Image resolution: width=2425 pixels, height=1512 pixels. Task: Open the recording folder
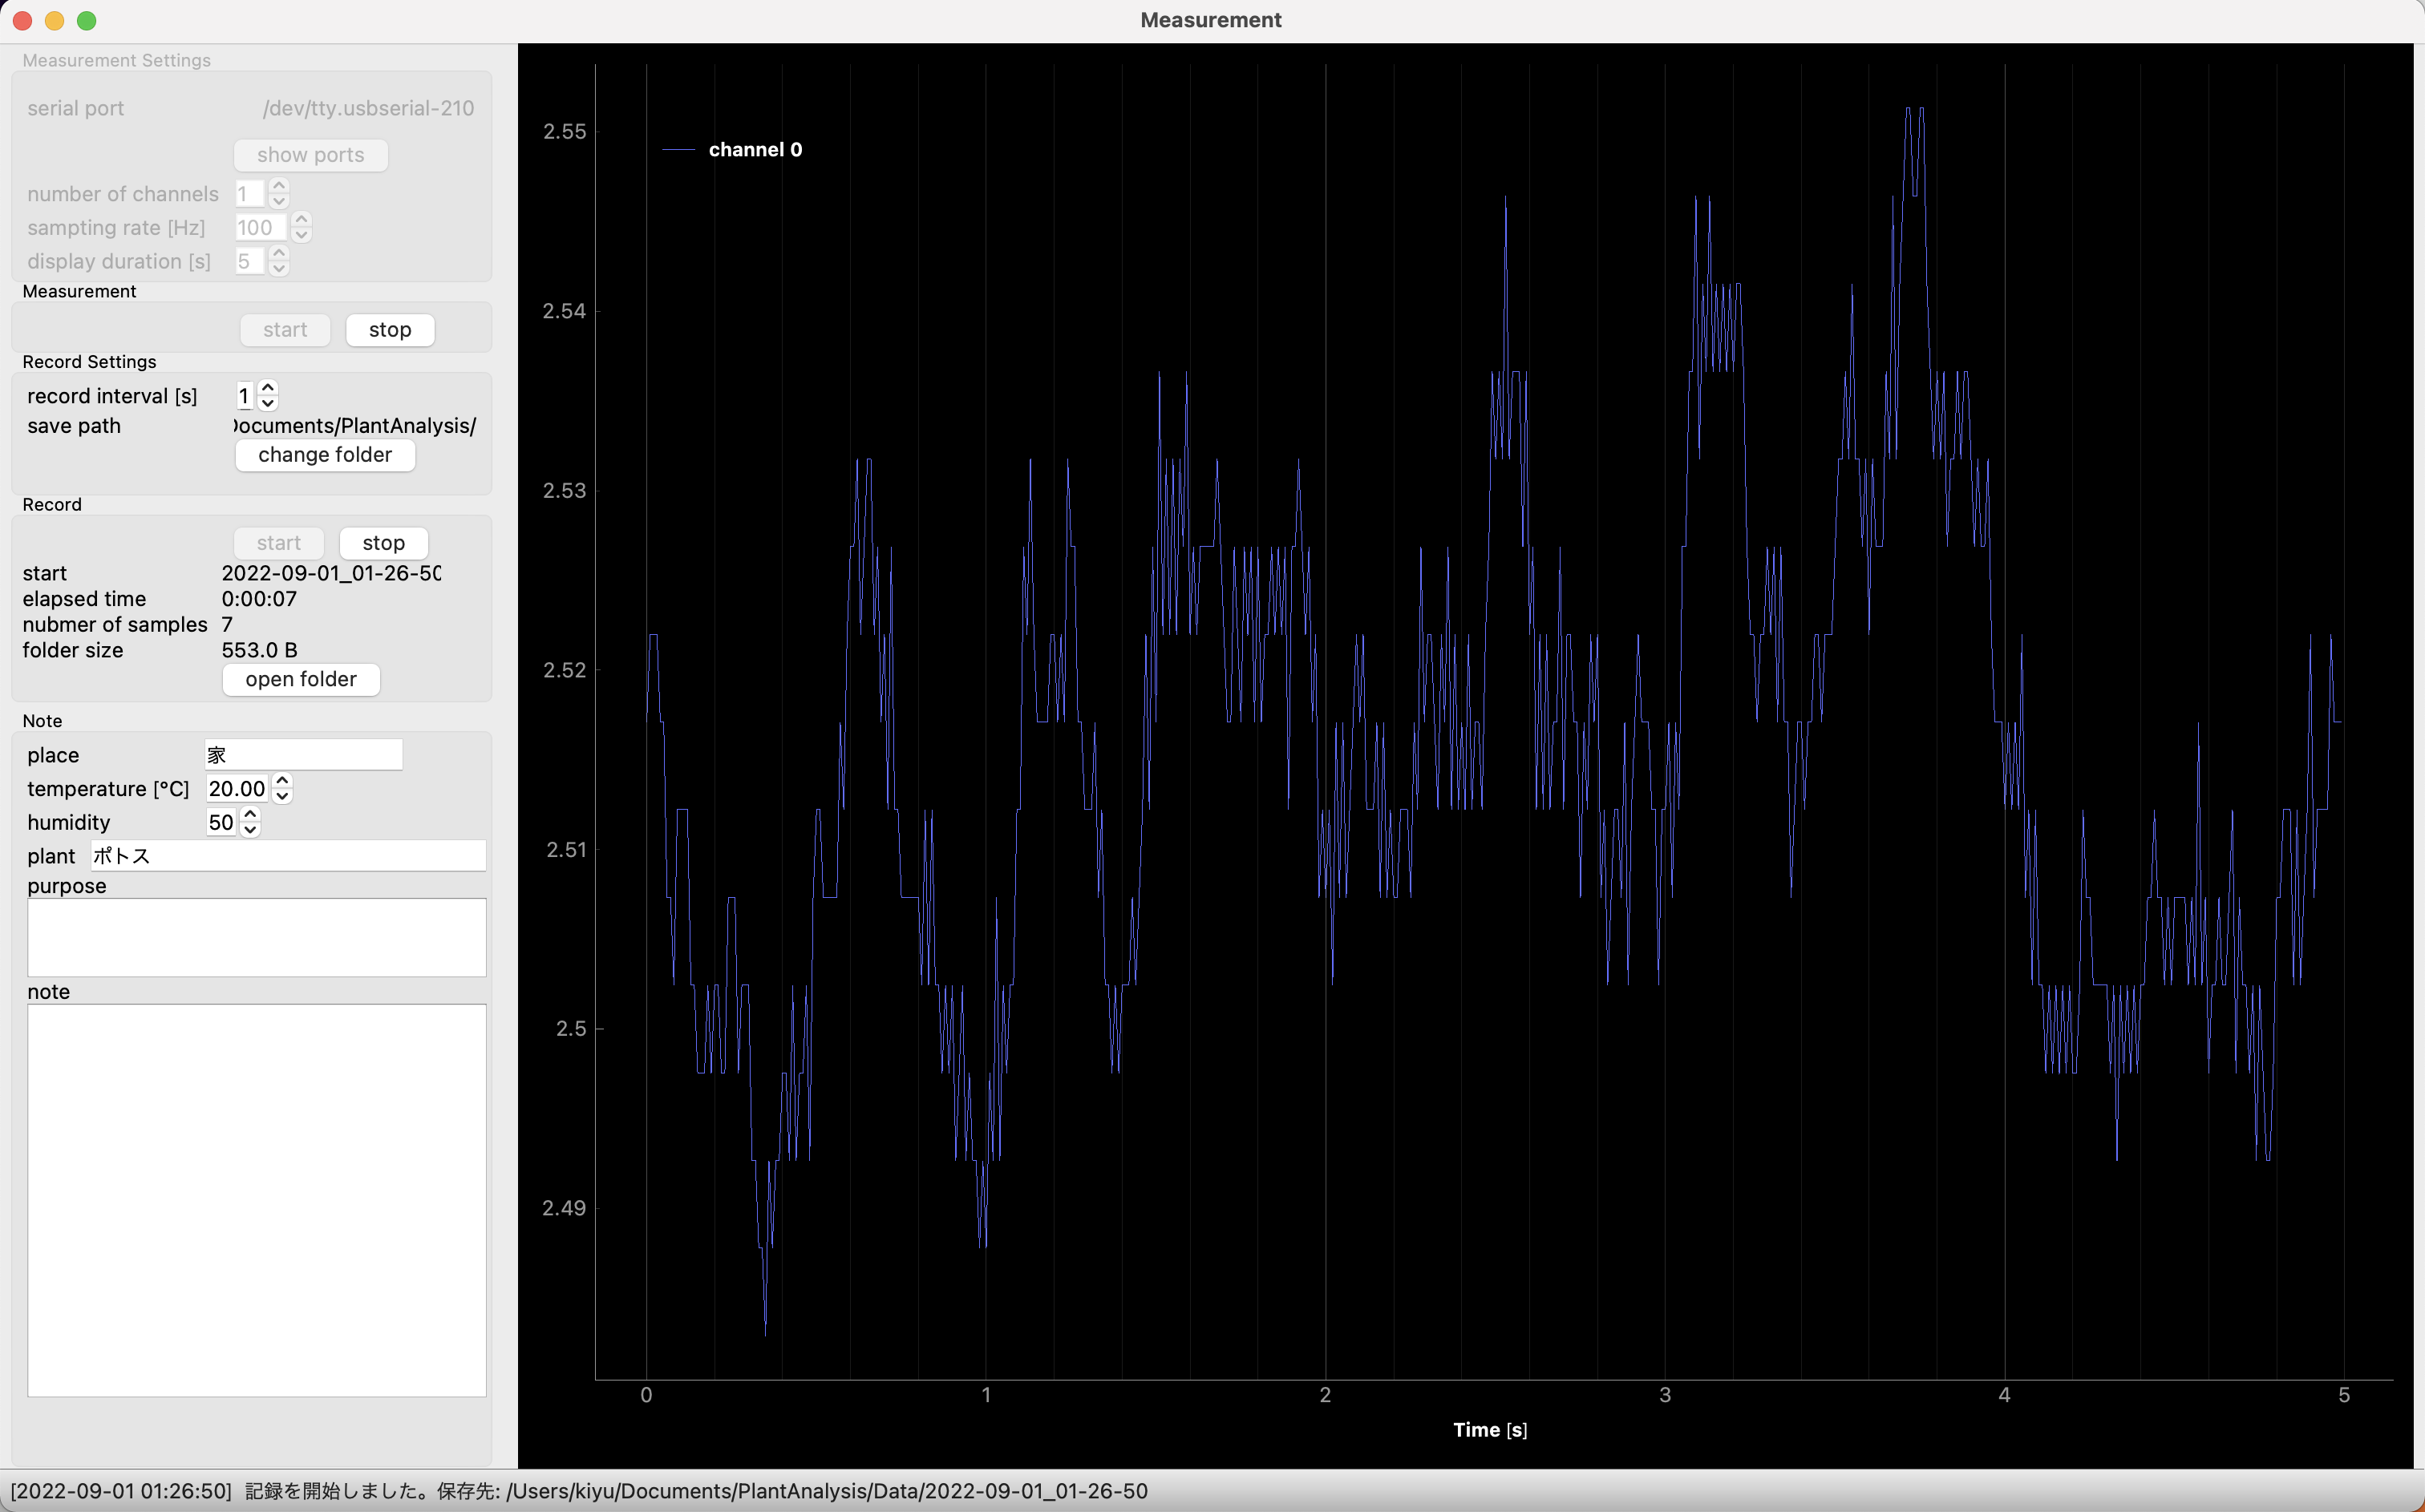click(300, 679)
